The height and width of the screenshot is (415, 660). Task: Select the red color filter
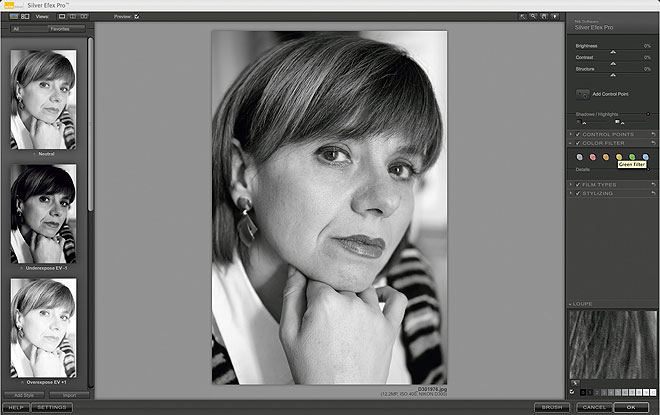(x=593, y=157)
